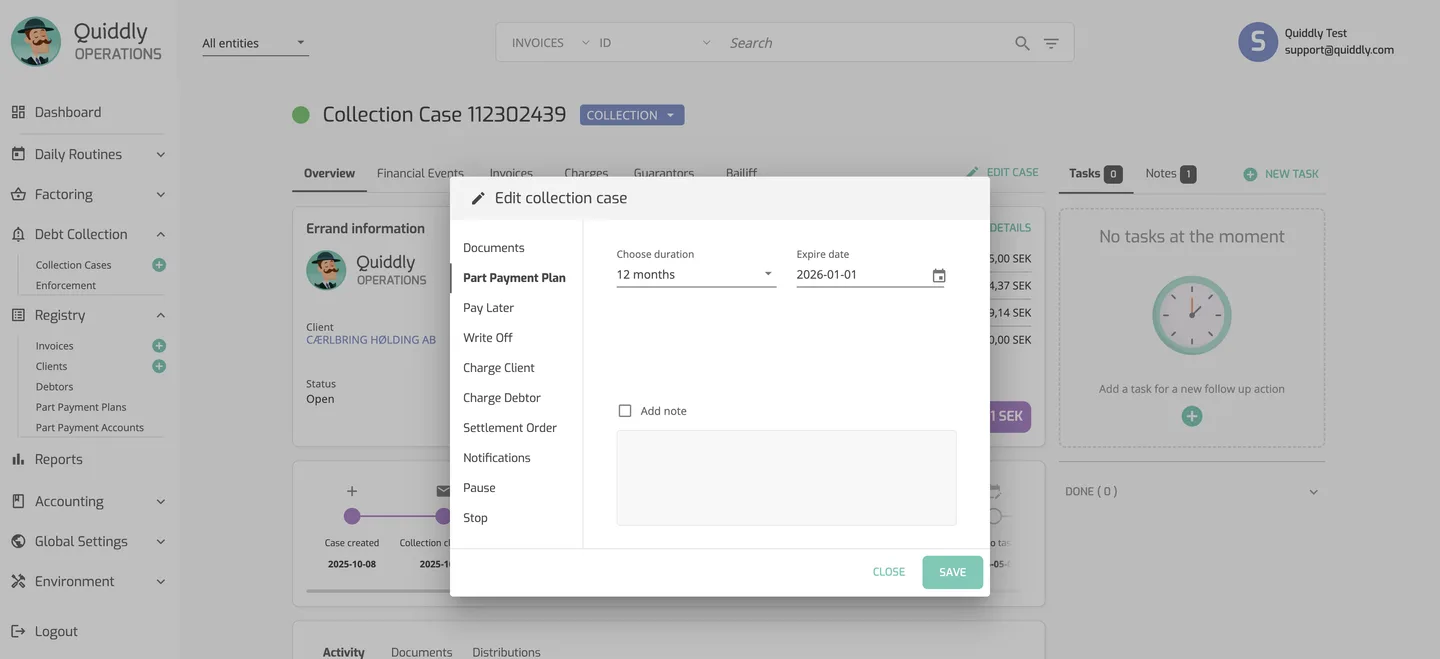The image size is (1440, 659).
Task: Open the INVOICES search type dropdown
Action: pyautogui.click(x=550, y=43)
